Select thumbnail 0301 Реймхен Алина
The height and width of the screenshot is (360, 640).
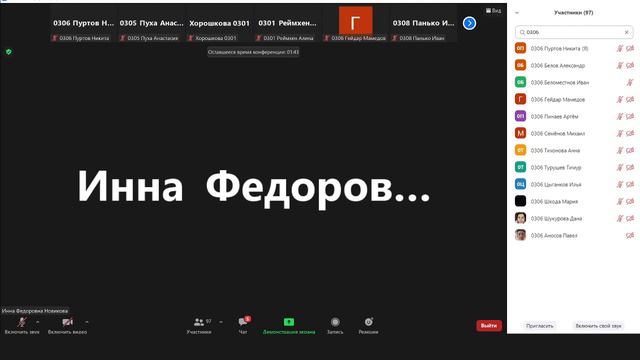tap(287, 24)
